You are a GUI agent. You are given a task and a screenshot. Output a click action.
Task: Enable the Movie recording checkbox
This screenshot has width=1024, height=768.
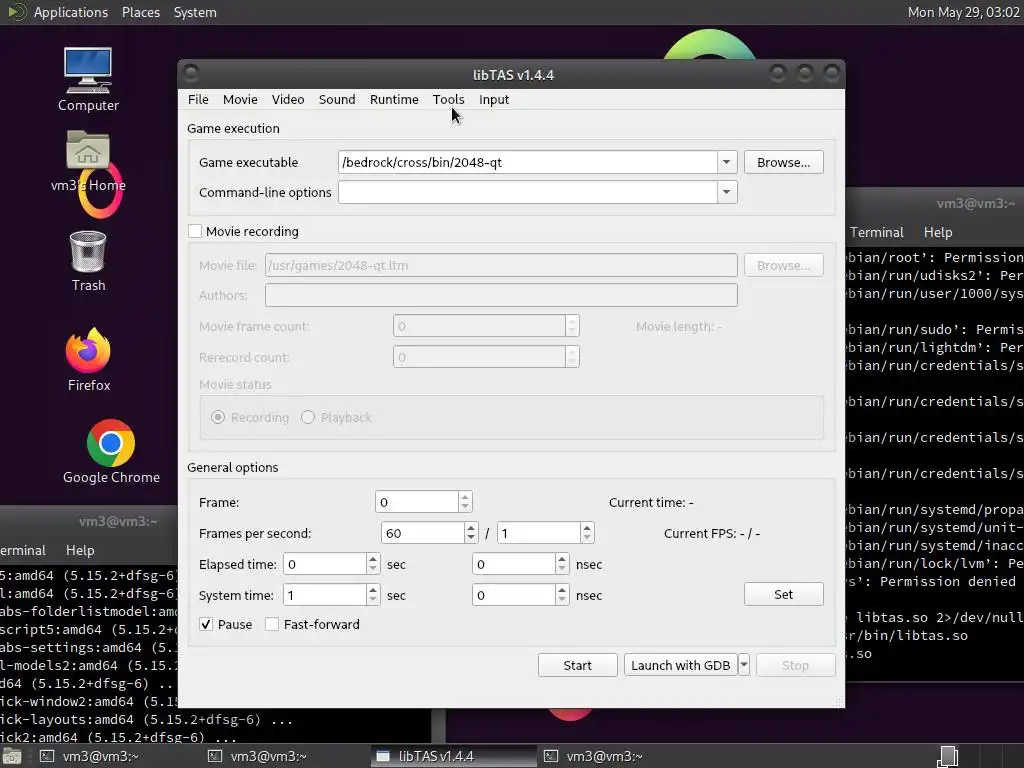point(195,231)
